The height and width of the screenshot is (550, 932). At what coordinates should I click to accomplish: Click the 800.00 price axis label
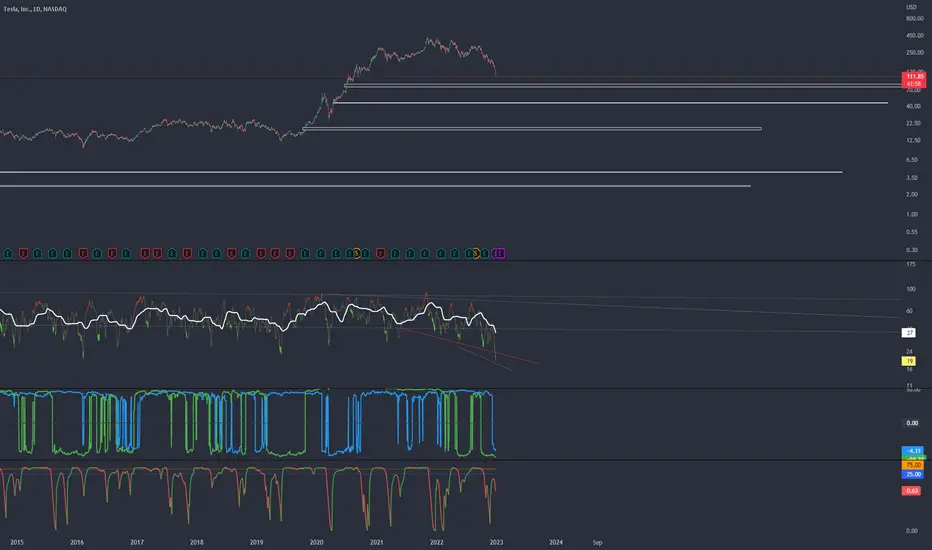click(x=914, y=18)
